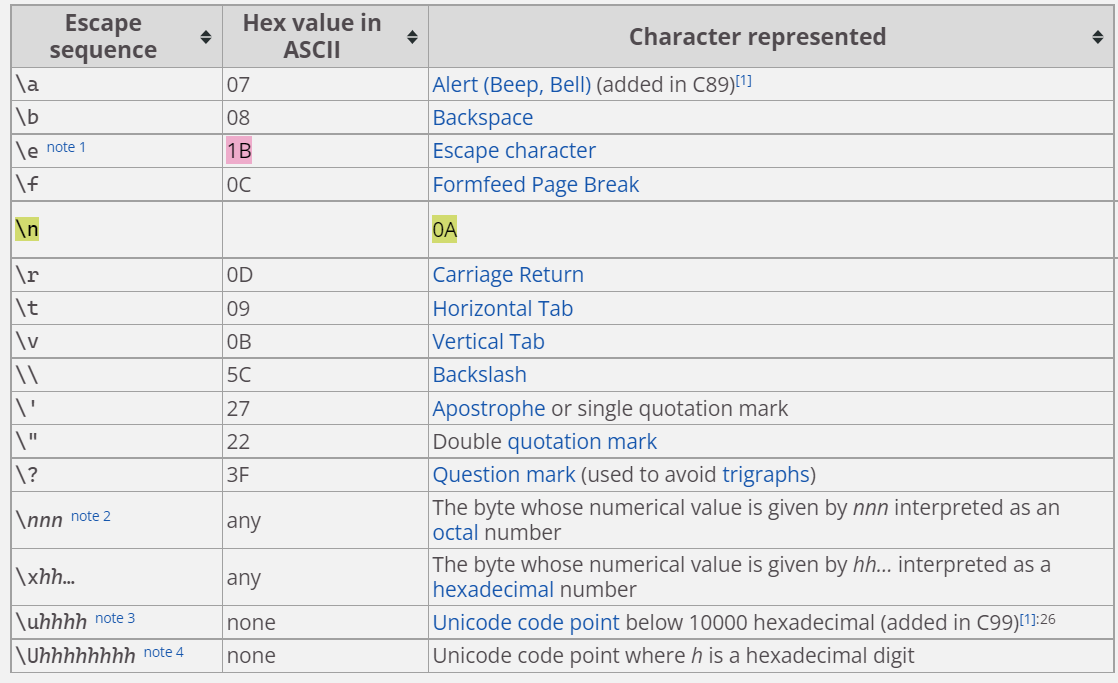Open the hexadecimal link

pos(493,589)
